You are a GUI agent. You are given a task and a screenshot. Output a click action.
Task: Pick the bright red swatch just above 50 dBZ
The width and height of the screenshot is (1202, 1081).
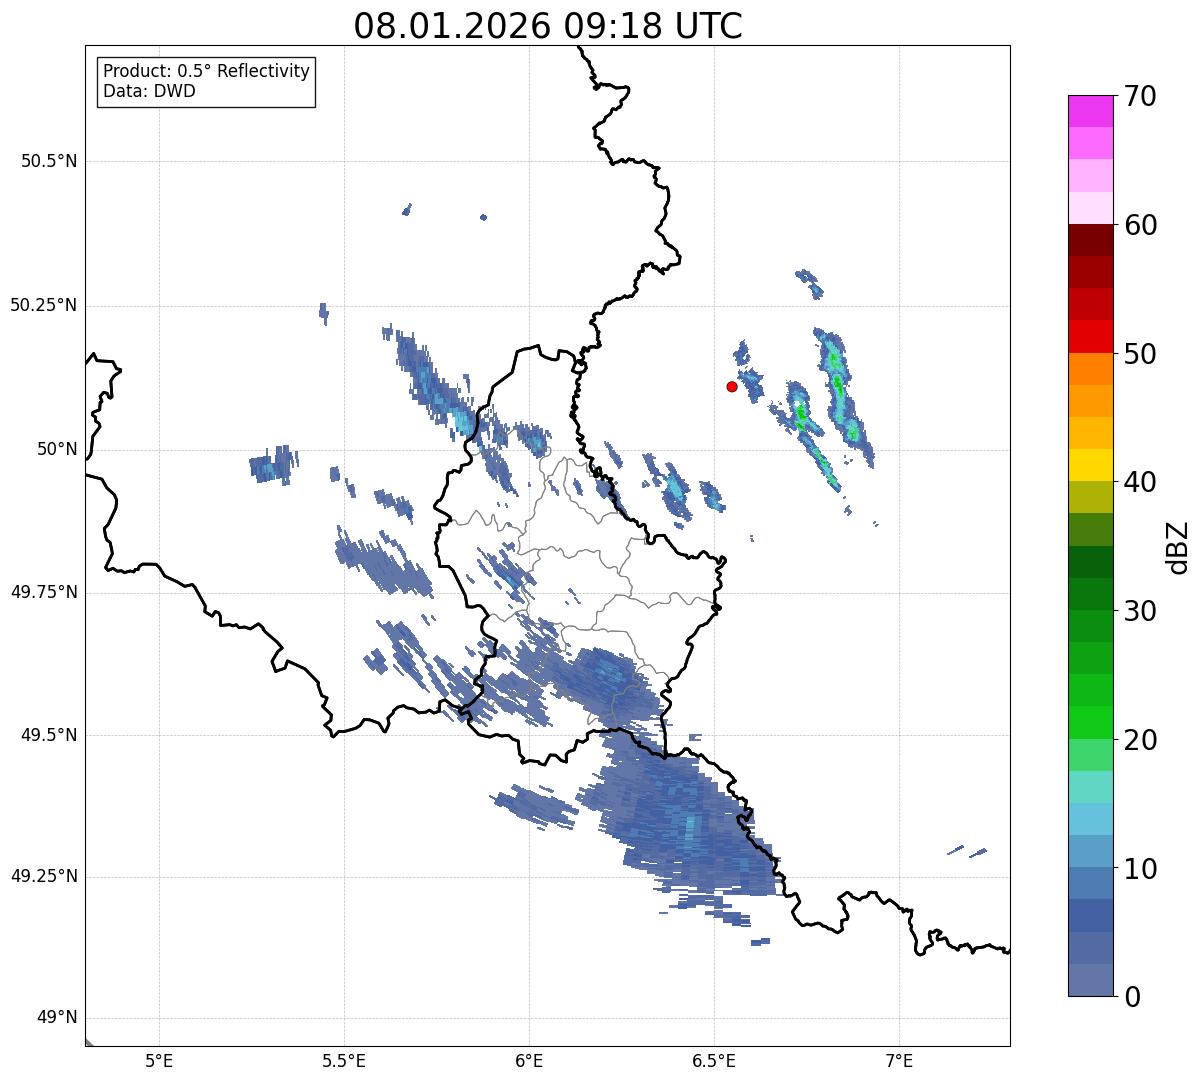coord(1090,337)
